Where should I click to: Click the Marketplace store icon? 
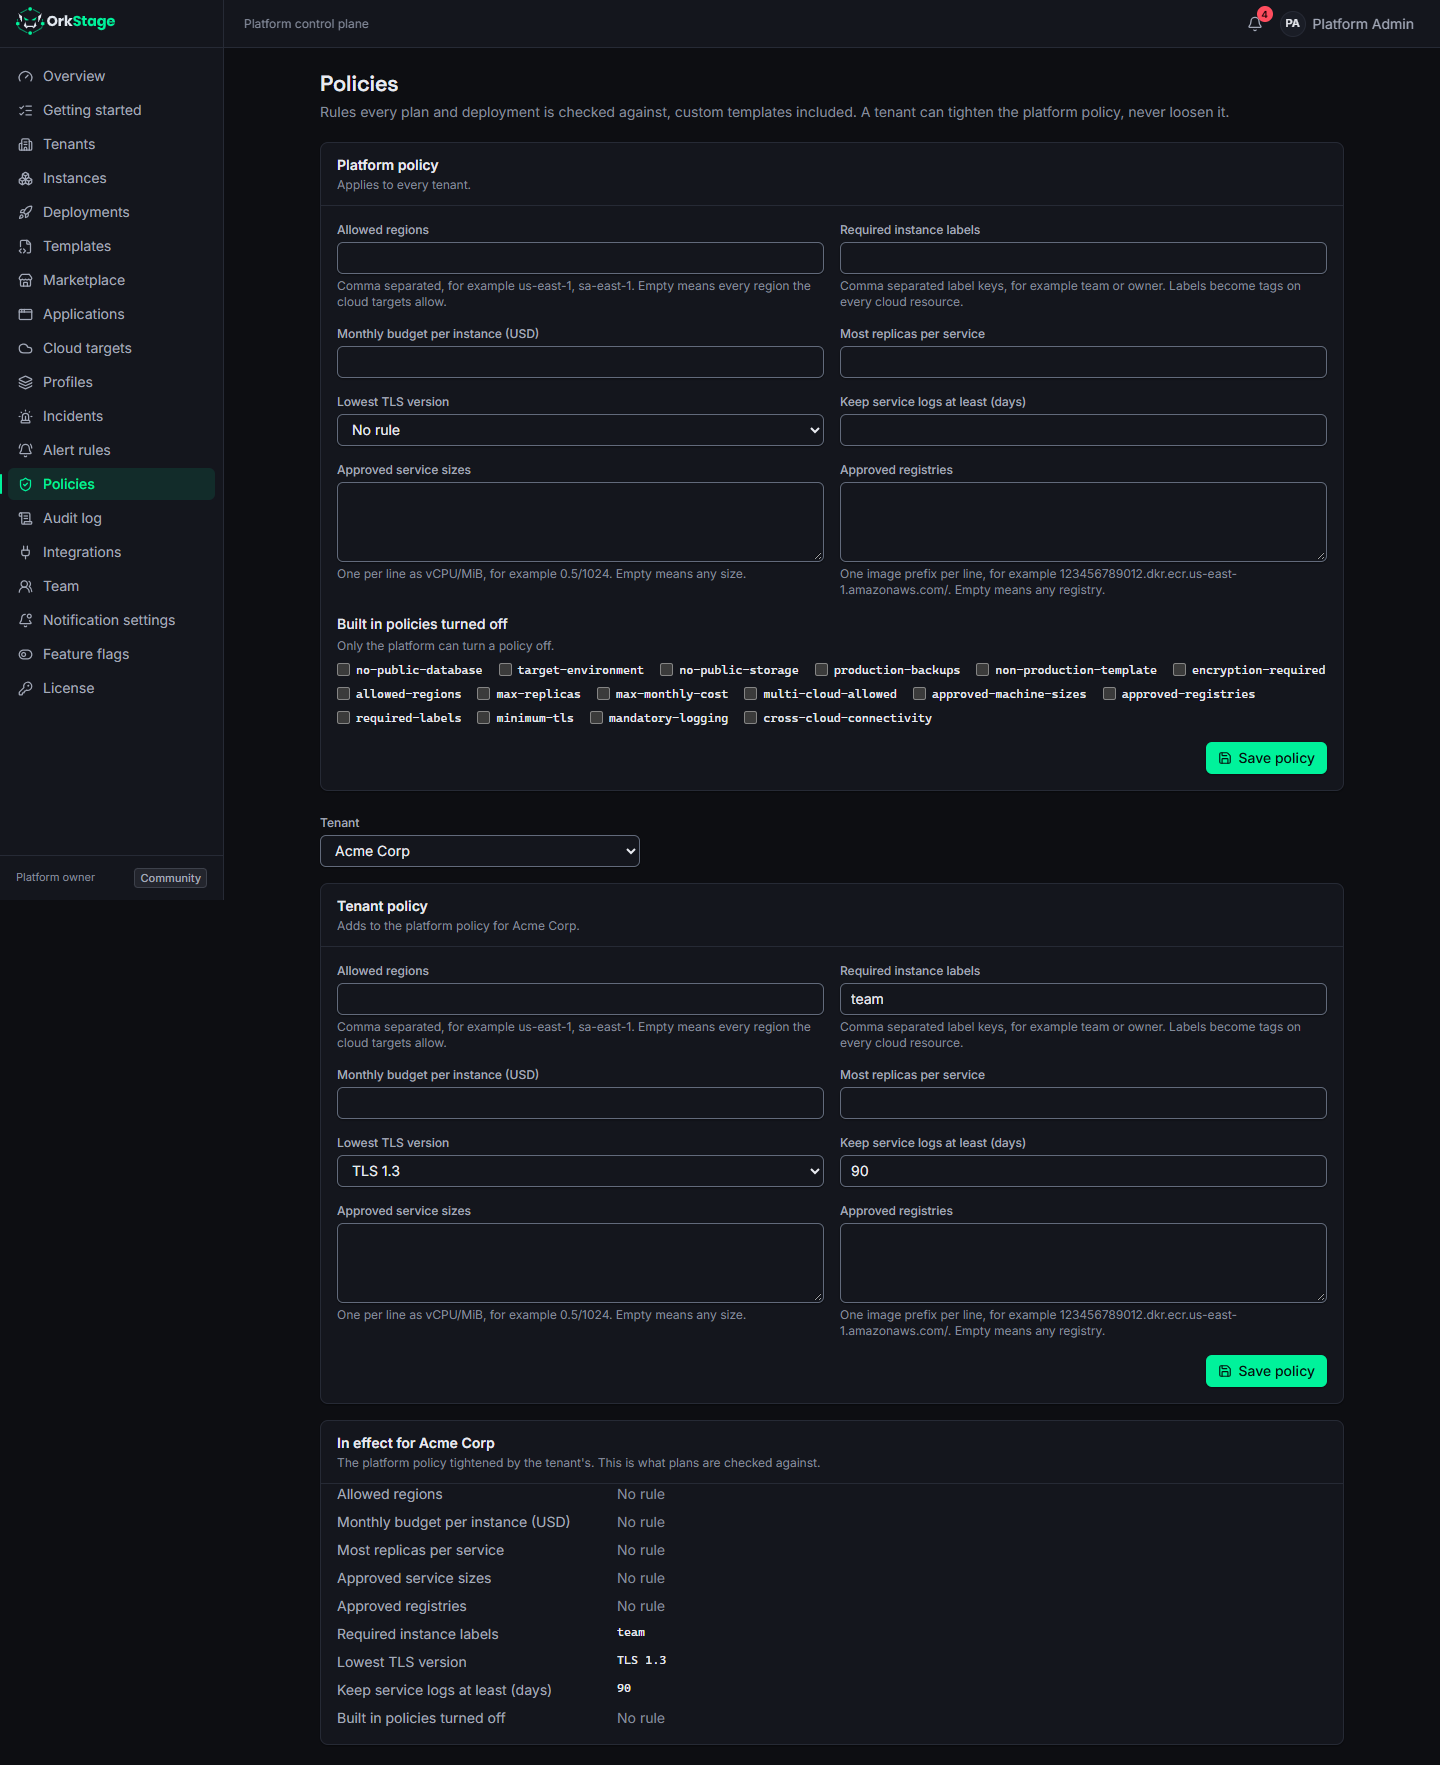click(26, 280)
